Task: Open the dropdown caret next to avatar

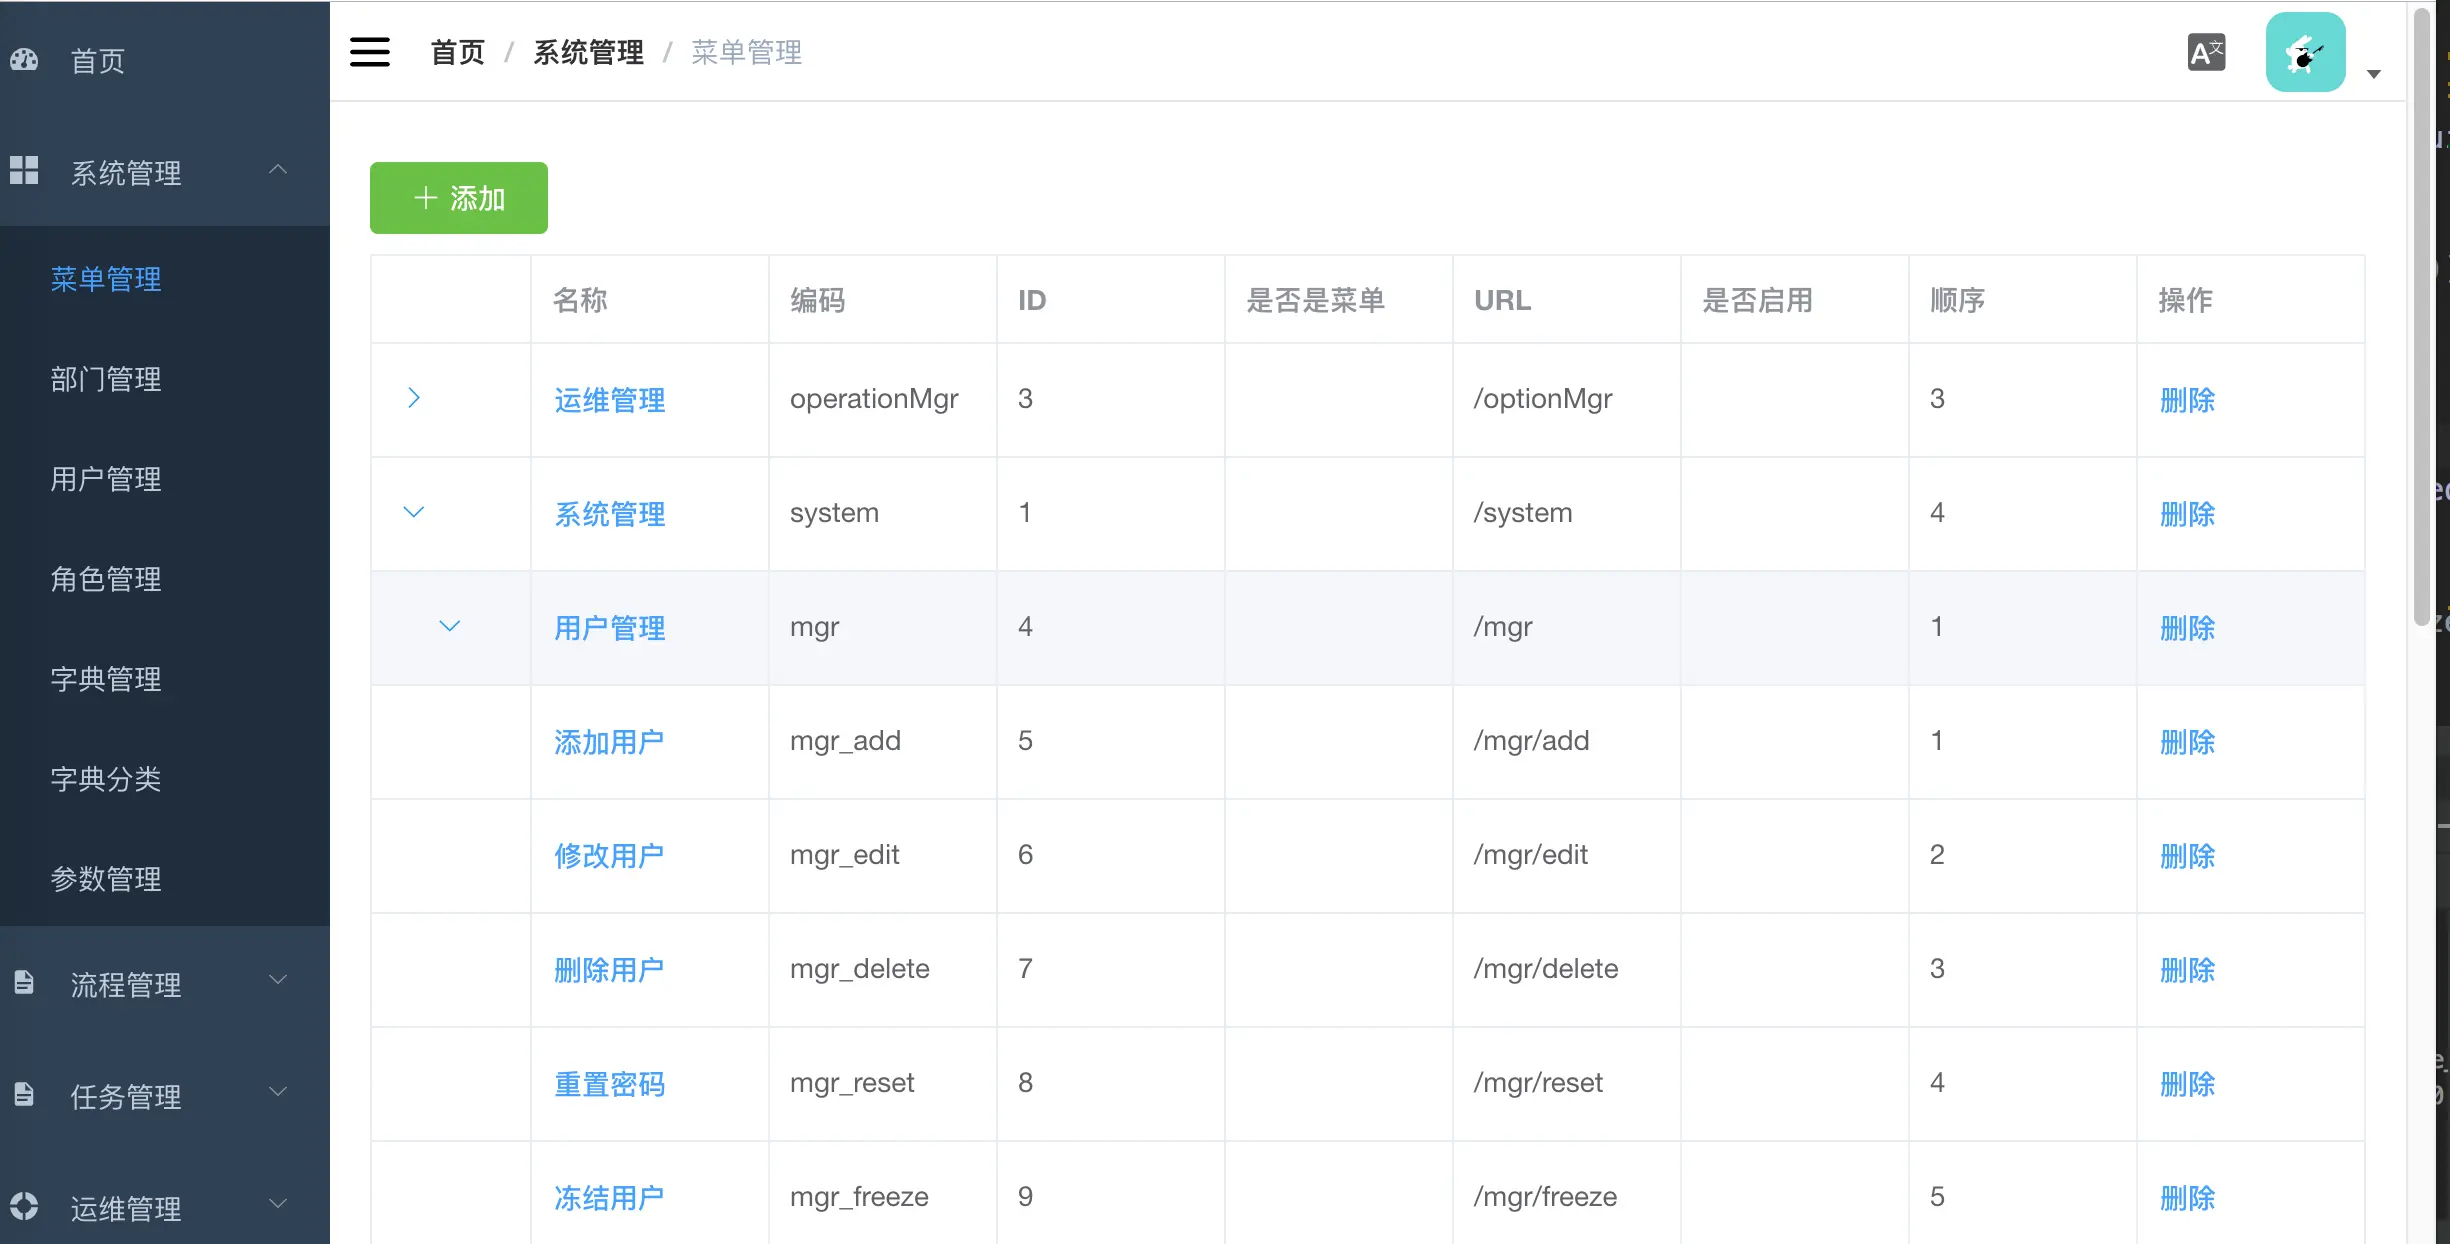Action: pos(2374,74)
